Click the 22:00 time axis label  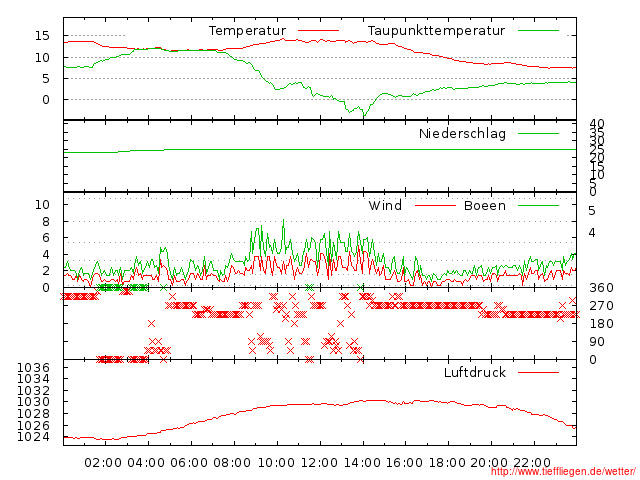coord(532,463)
